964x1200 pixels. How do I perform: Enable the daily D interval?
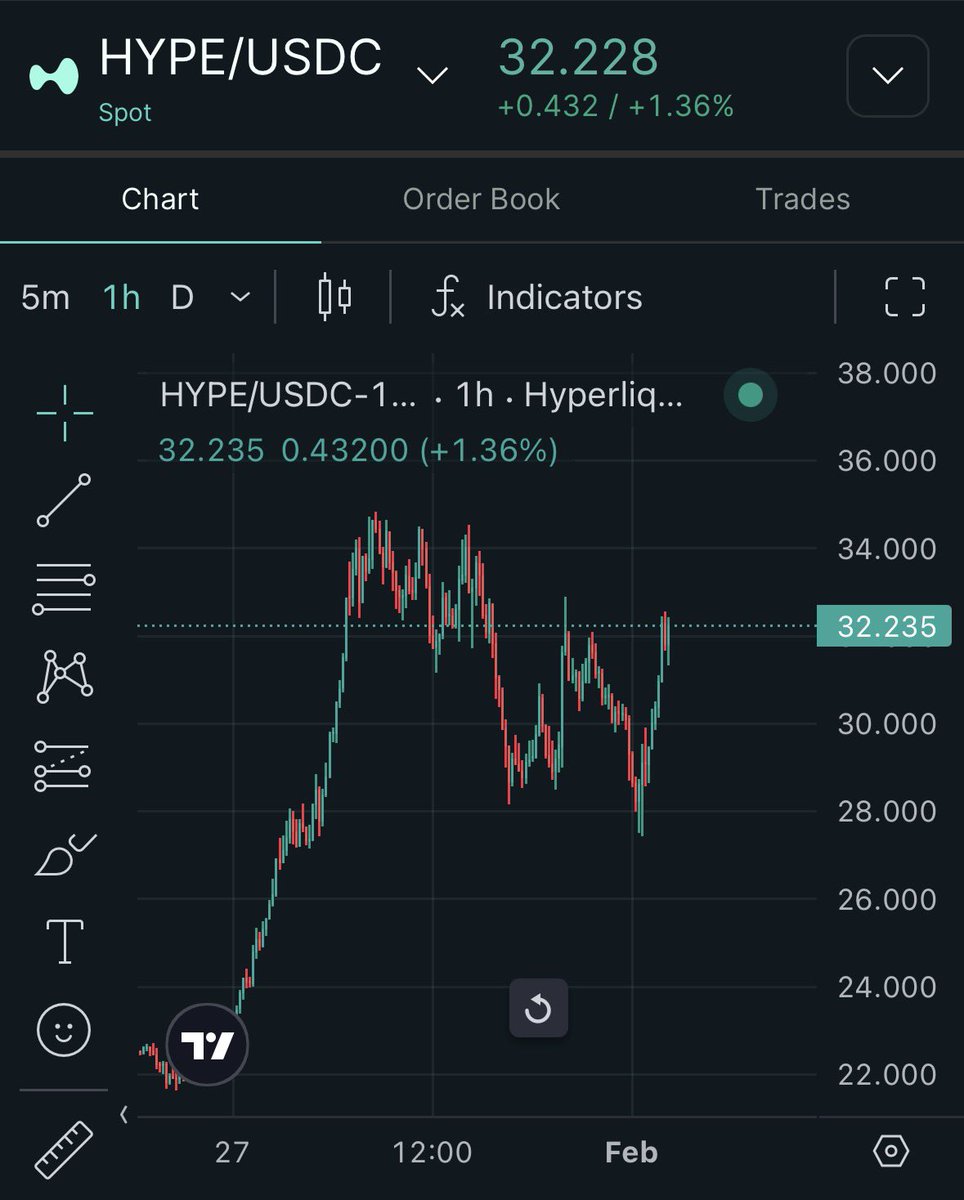[x=182, y=296]
